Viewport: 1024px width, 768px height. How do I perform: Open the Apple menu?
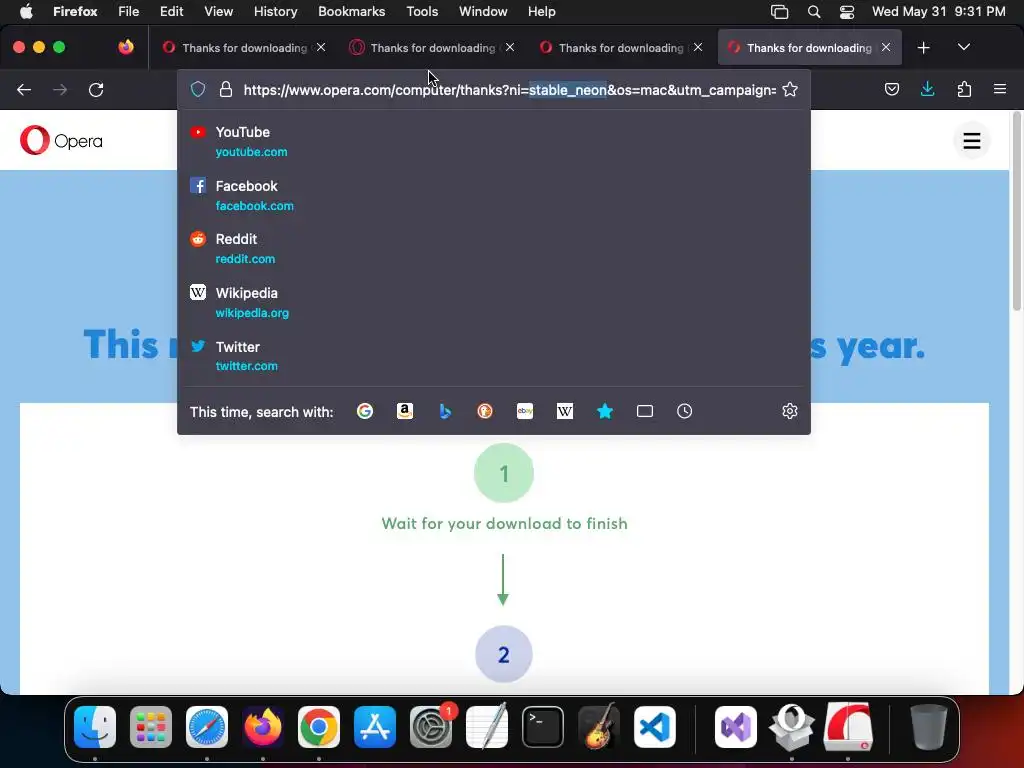tap(26, 11)
